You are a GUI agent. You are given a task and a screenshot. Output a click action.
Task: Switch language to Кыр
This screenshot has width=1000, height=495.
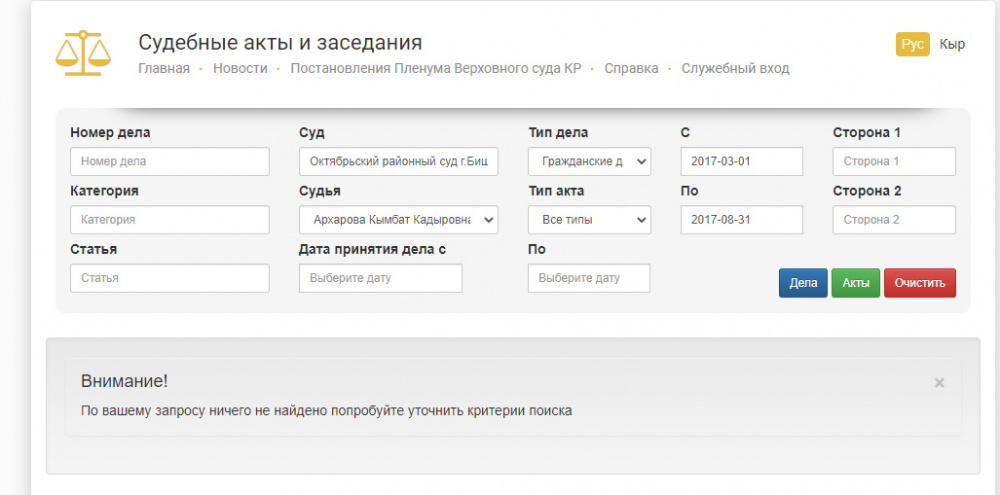coord(952,44)
